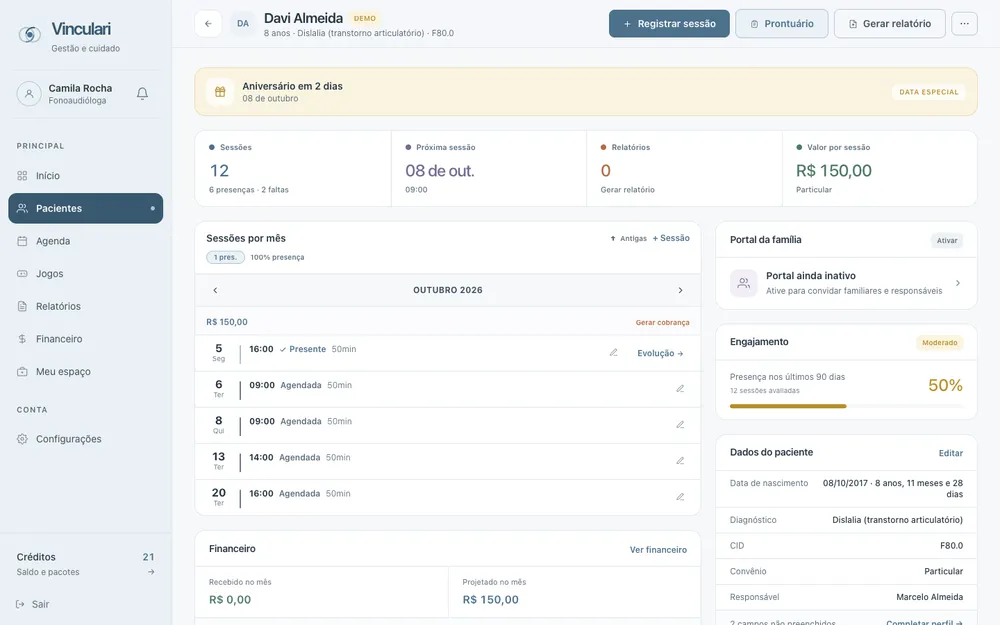Click the Vinculari logo icon
1000x625 pixels.
point(29,34)
